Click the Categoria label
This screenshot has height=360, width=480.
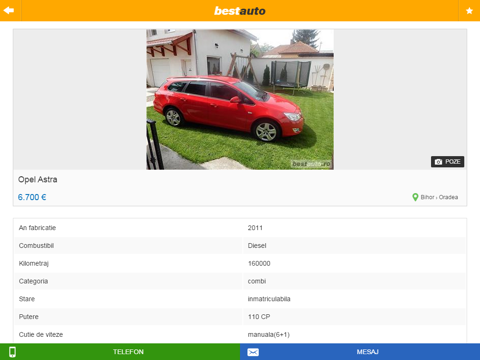coord(33,281)
